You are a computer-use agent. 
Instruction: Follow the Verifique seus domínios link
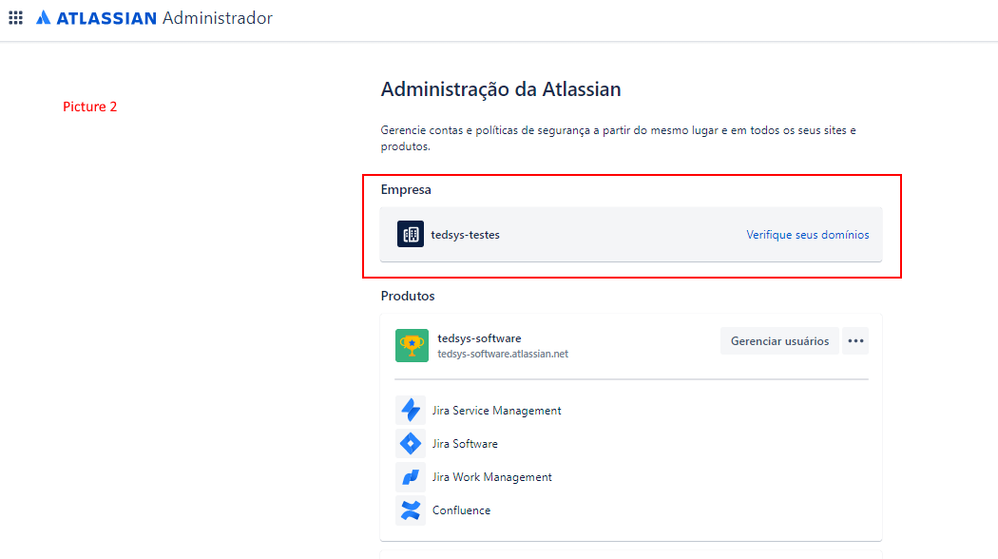tap(808, 235)
